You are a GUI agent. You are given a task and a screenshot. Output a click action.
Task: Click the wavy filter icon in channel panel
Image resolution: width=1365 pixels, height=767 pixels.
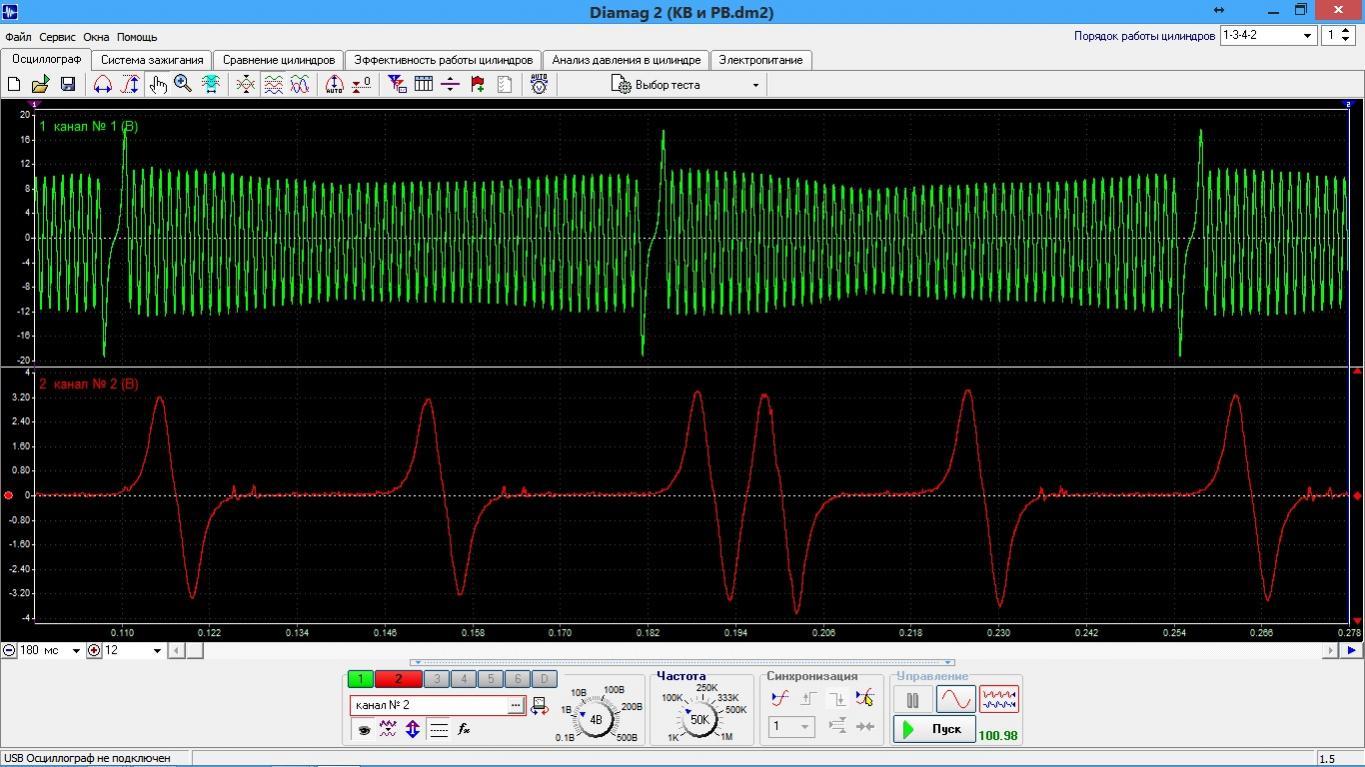click(388, 730)
